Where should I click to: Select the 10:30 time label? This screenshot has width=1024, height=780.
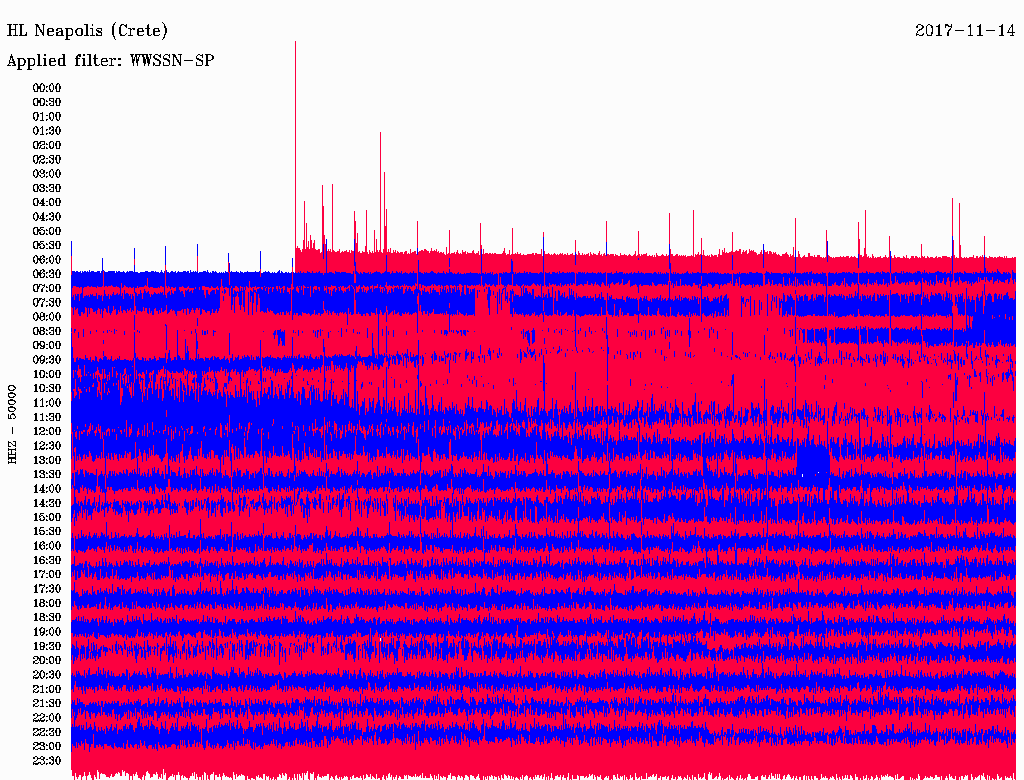(x=47, y=389)
